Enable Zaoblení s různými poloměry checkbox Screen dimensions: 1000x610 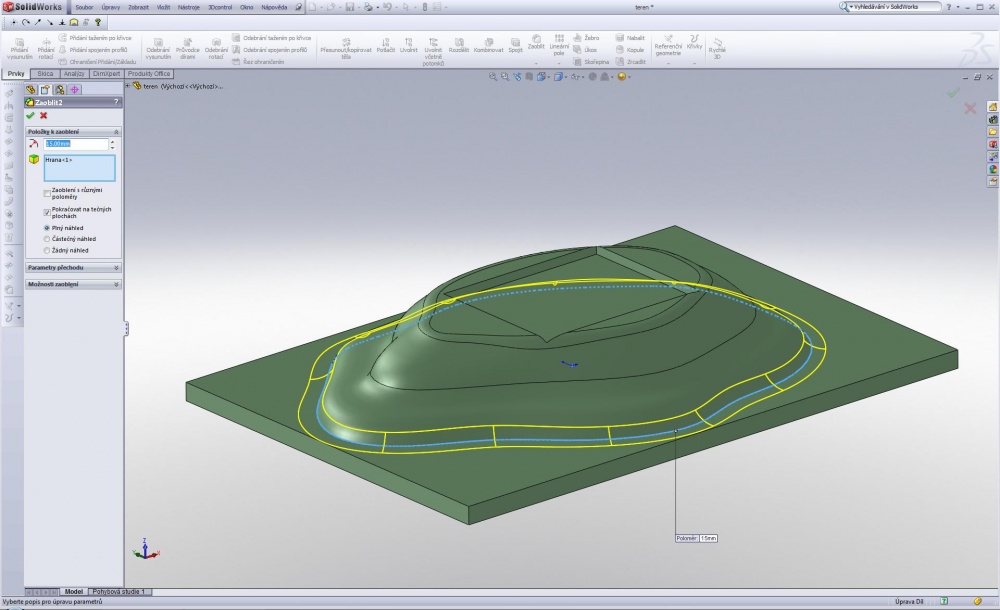tap(47, 193)
